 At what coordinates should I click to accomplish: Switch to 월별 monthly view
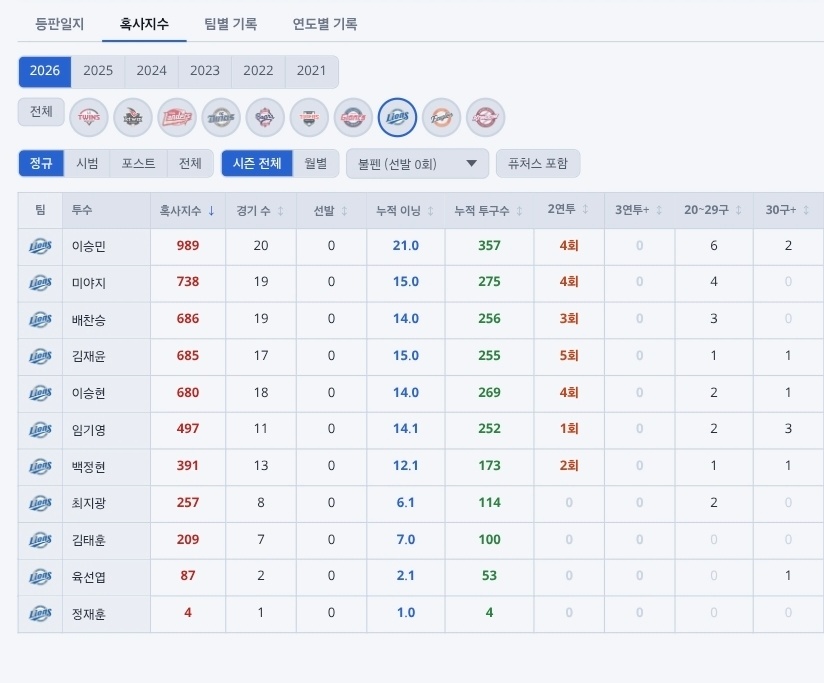click(x=315, y=163)
